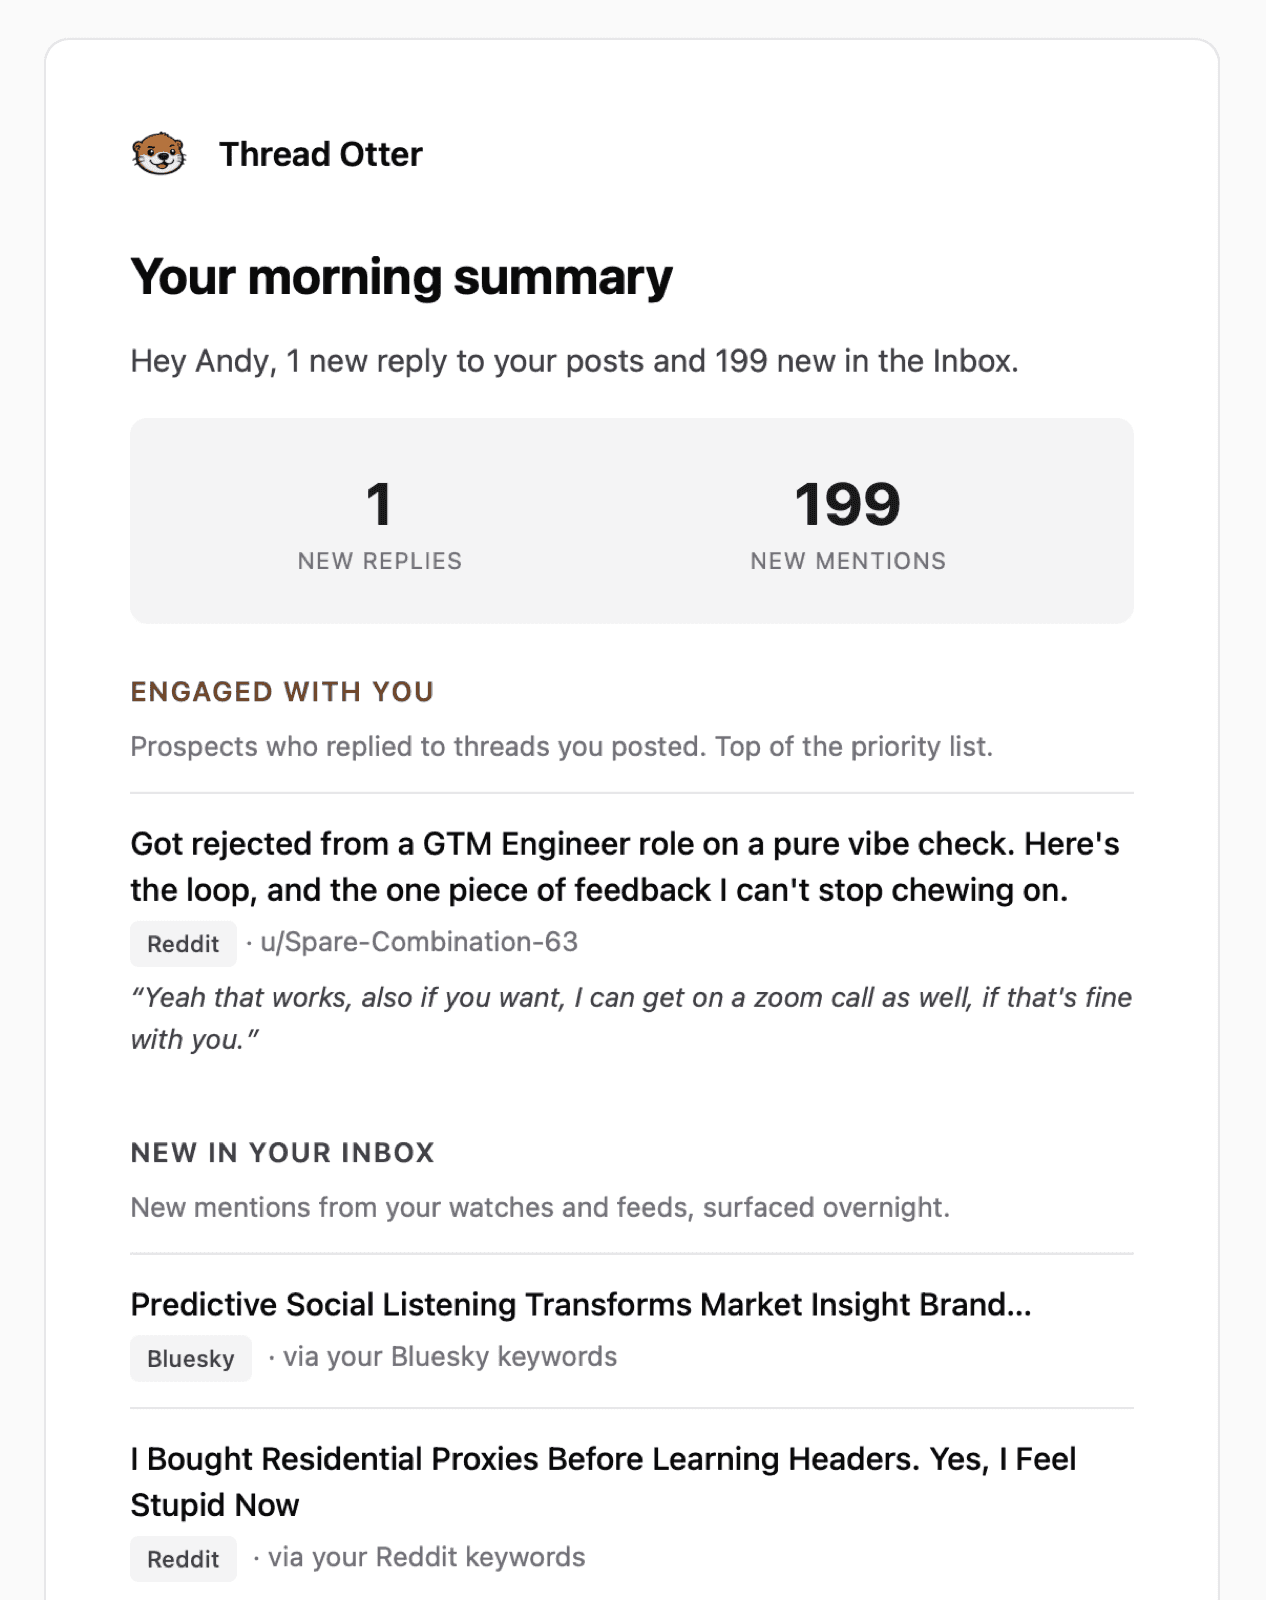
Task: Open the Thread Otter brand name
Action: (321, 154)
